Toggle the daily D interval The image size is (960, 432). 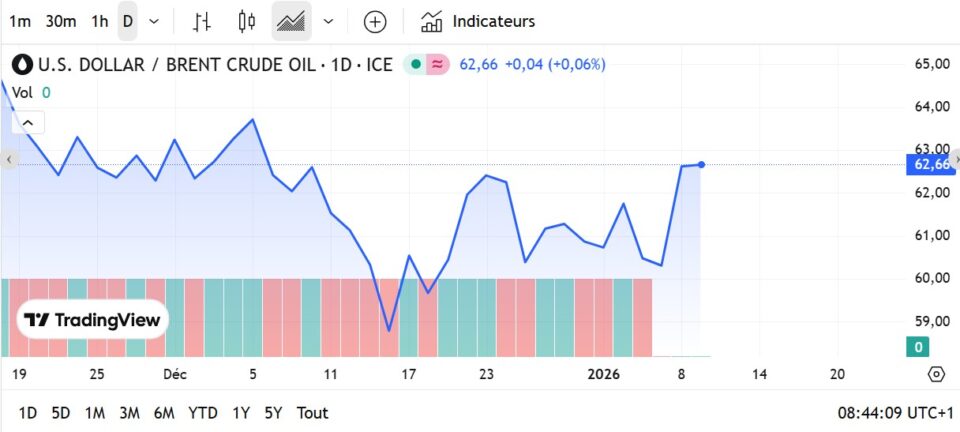[127, 21]
